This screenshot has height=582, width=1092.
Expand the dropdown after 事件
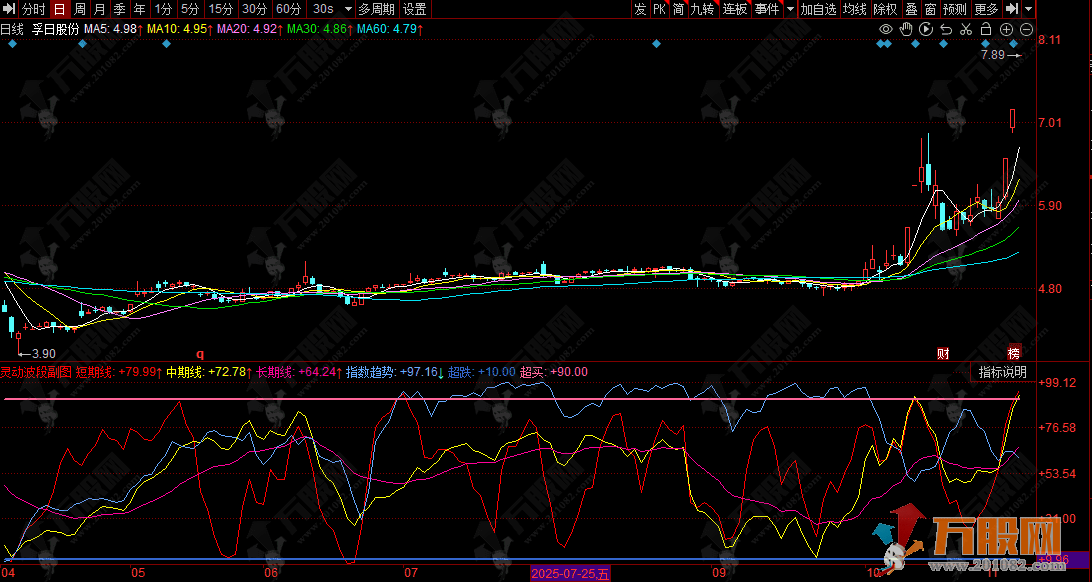click(x=790, y=9)
